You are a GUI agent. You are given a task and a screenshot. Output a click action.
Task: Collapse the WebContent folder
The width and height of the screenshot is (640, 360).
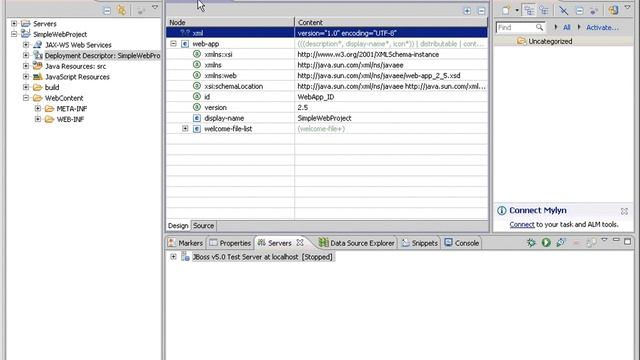(26, 98)
